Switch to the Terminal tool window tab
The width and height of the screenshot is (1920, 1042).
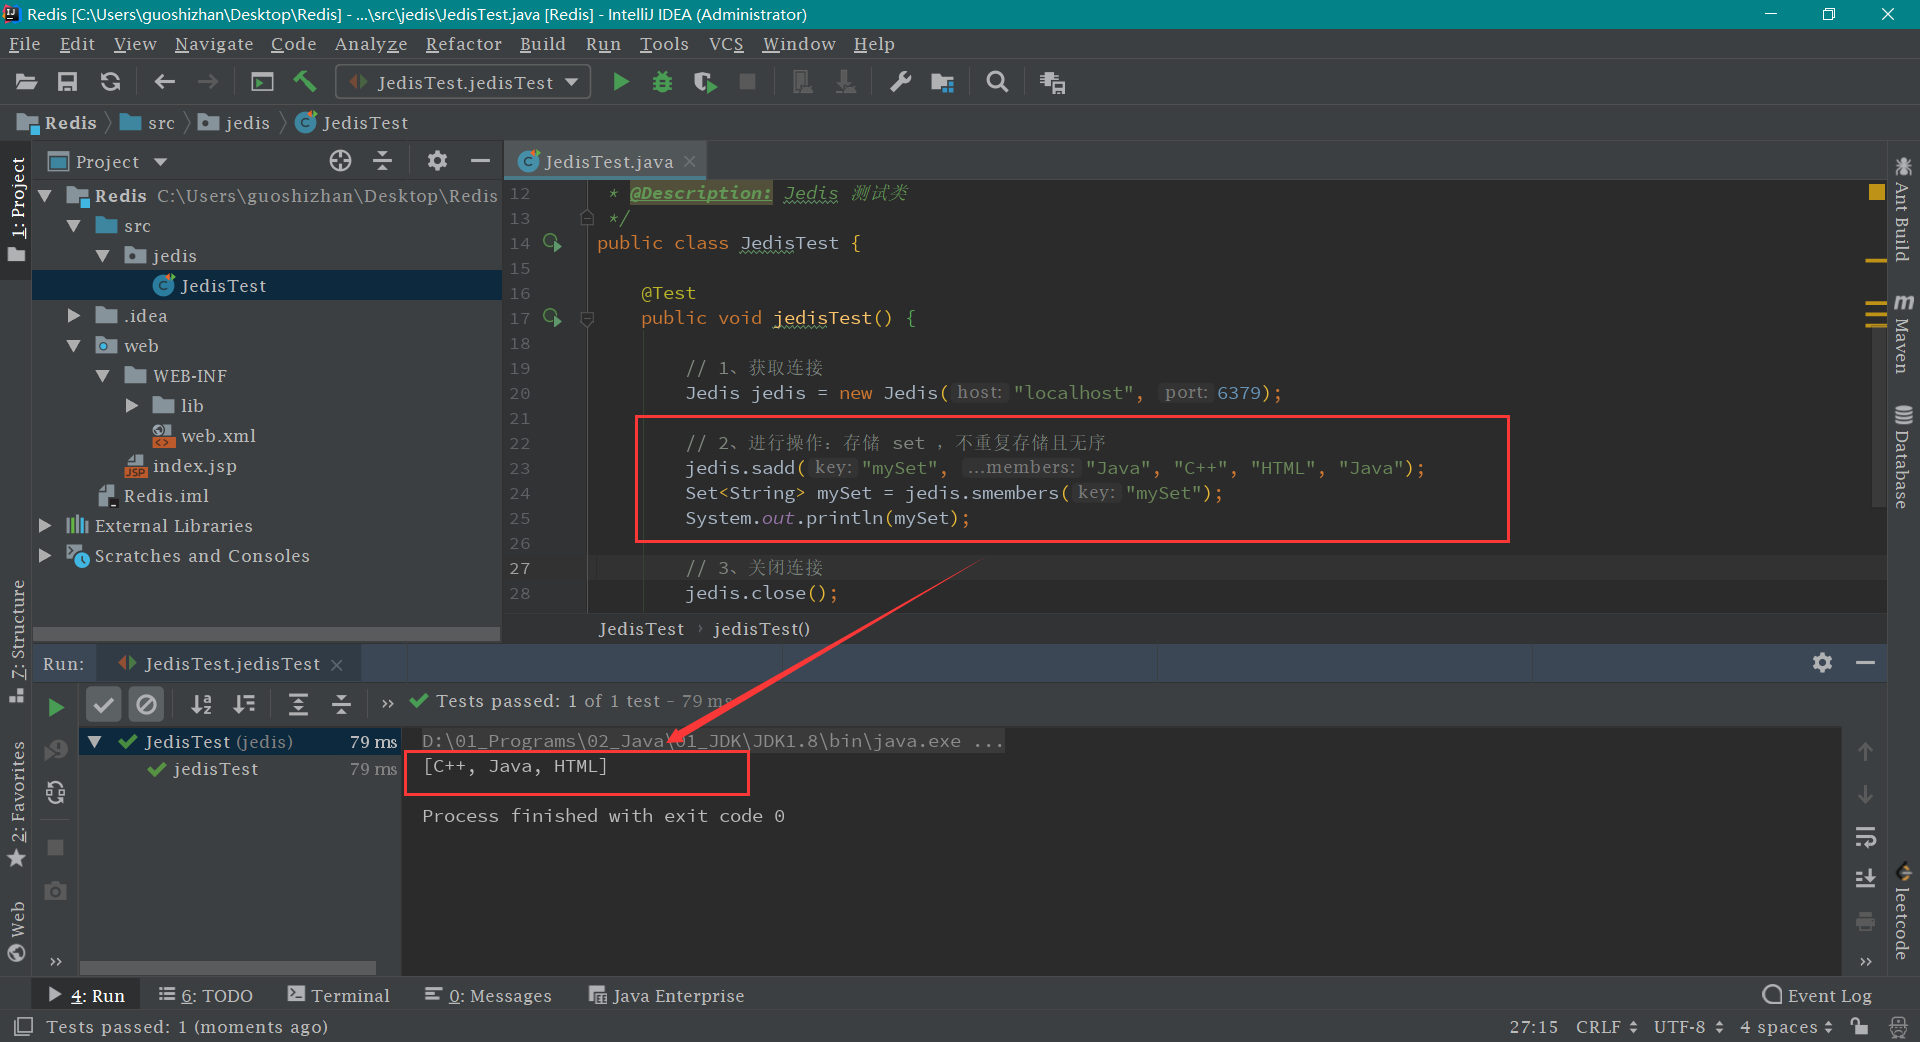tap(339, 995)
